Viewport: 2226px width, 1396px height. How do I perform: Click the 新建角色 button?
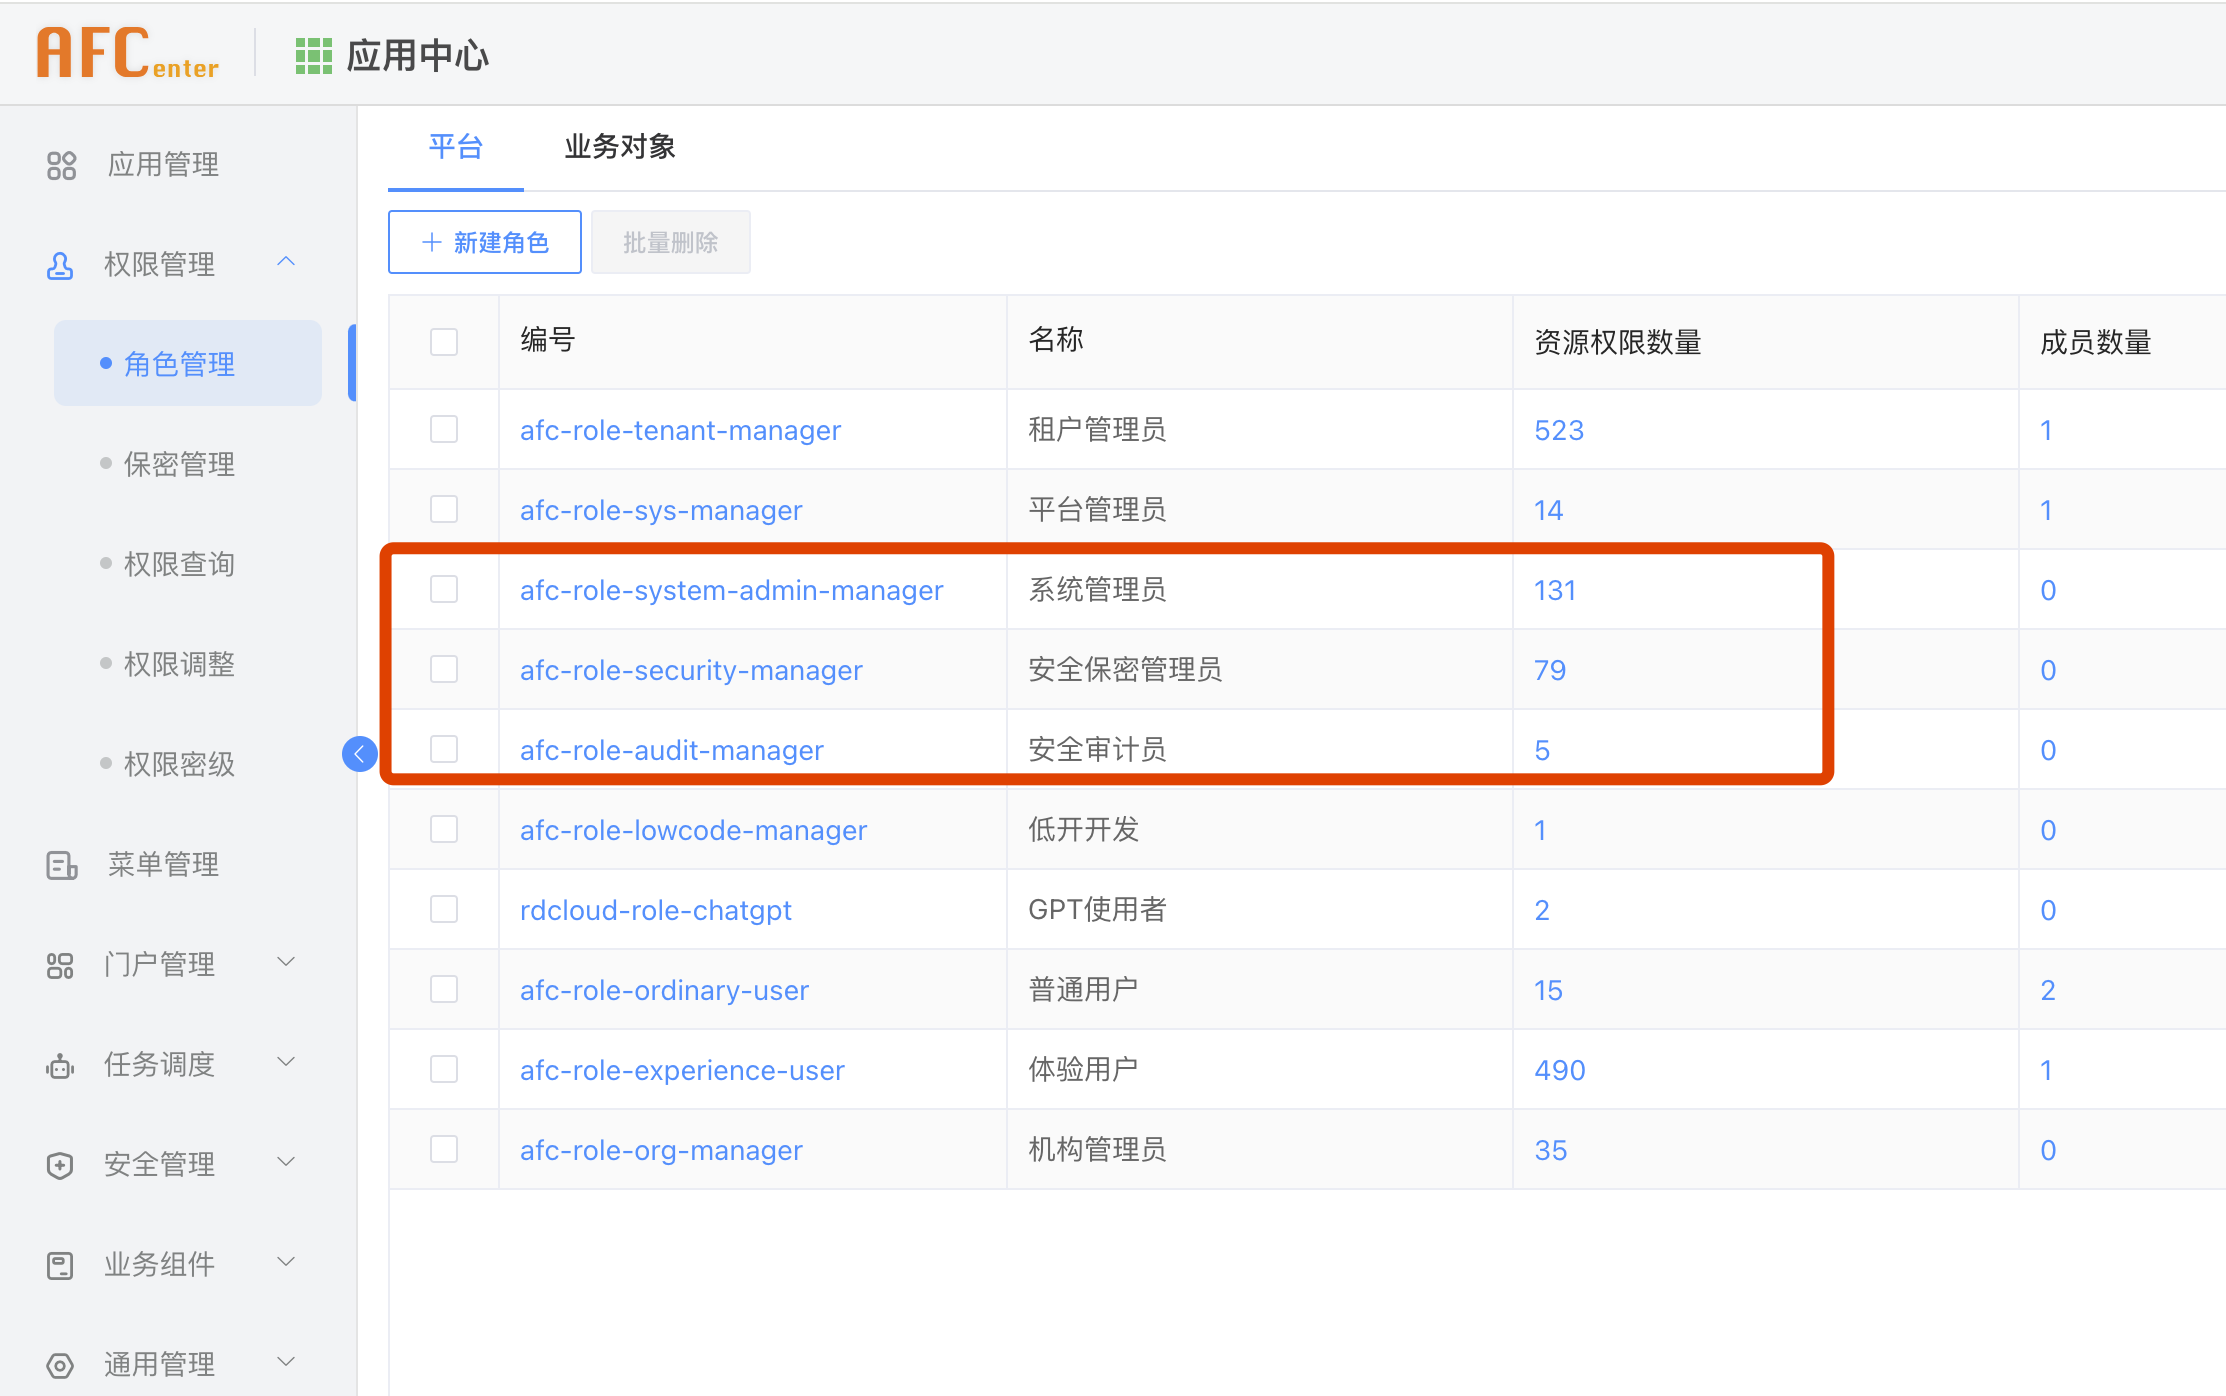[x=485, y=242]
